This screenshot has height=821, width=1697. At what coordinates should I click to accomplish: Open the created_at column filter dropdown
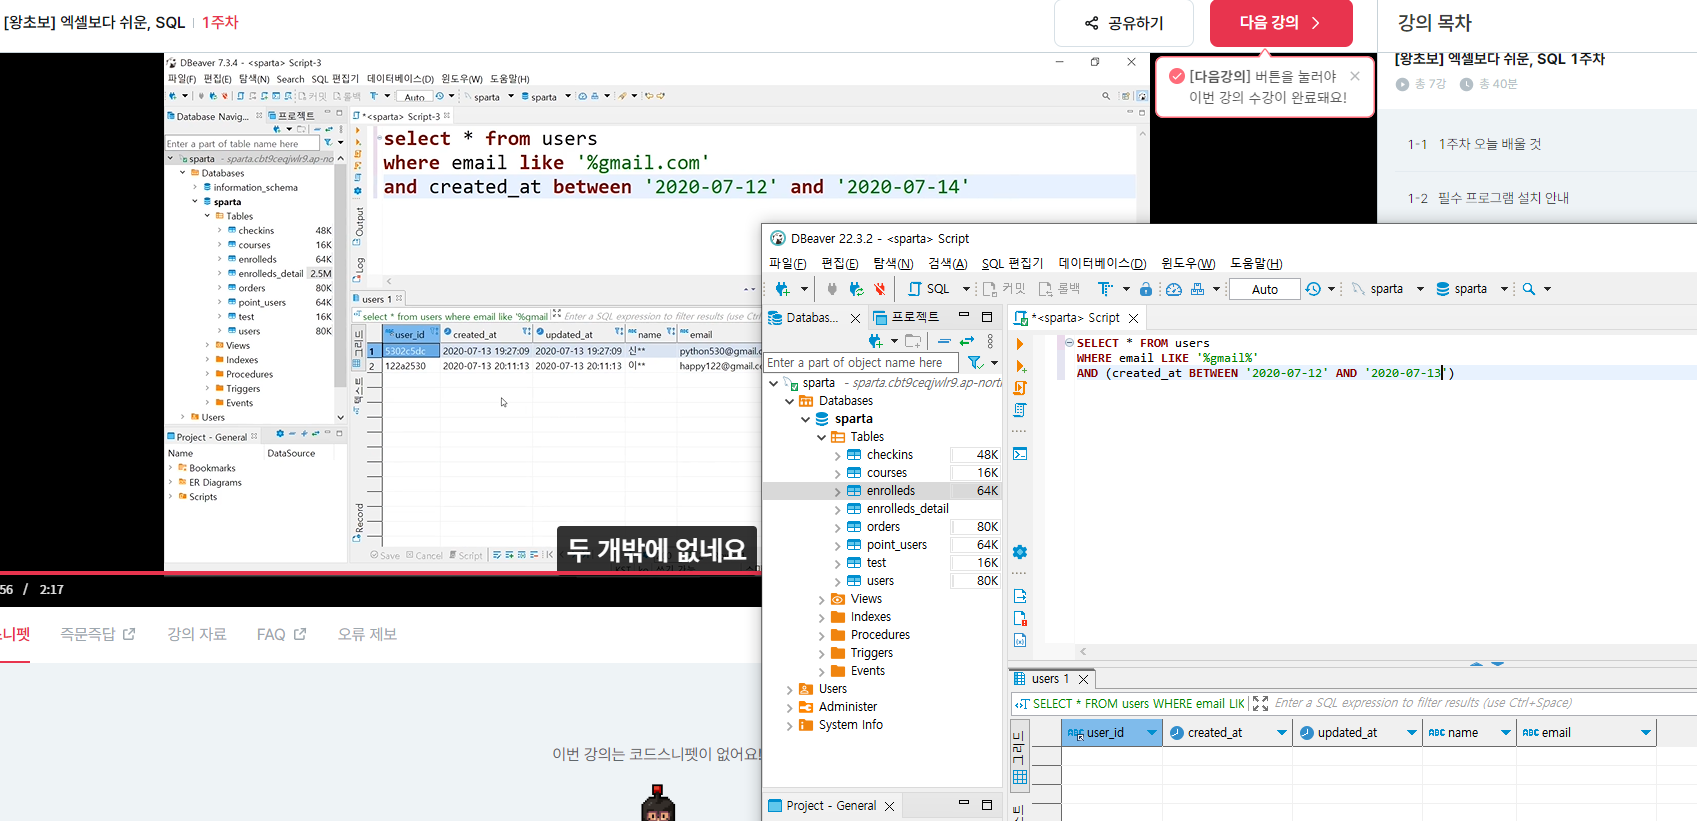[1282, 733]
